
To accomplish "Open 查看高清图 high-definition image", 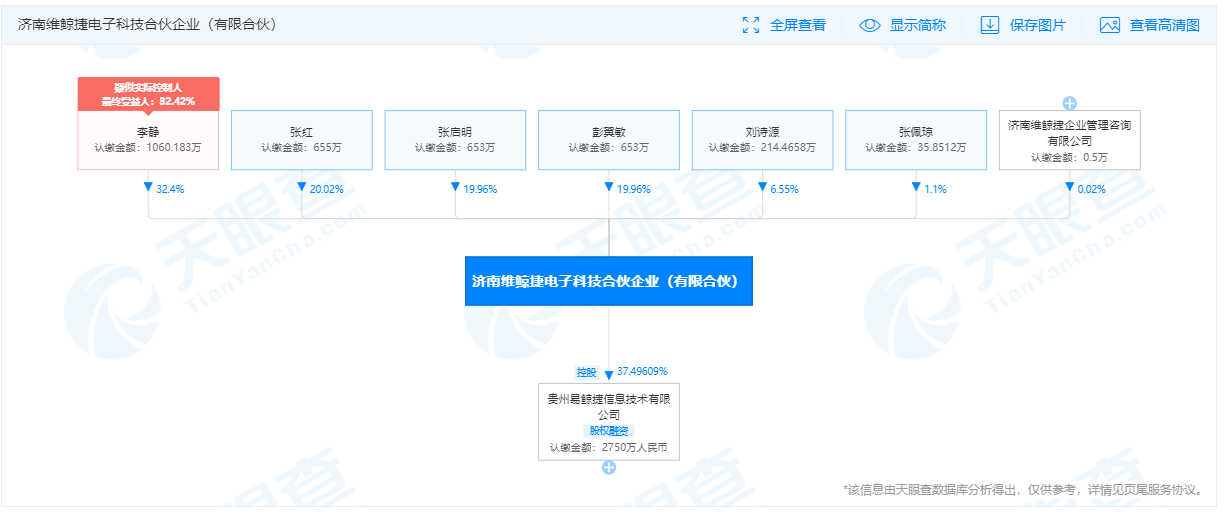I will coord(1165,25).
